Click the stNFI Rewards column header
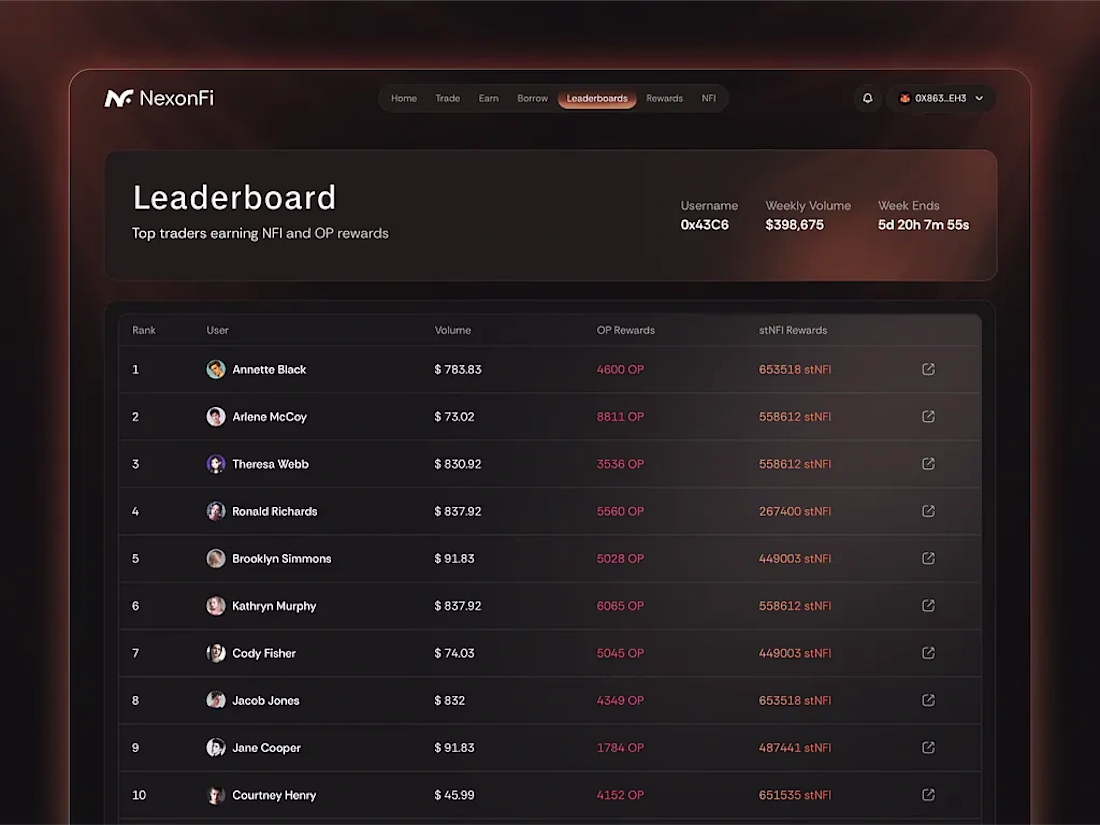Image resolution: width=1100 pixels, height=825 pixels. click(793, 330)
